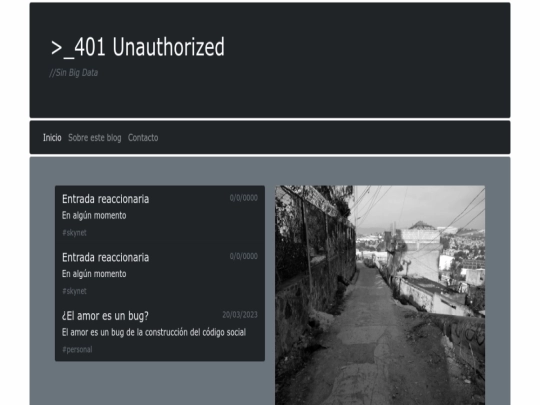Open the first 'Entrada reaccionaria' post title
The height and width of the screenshot is (405, 540).
pos(105,199)
